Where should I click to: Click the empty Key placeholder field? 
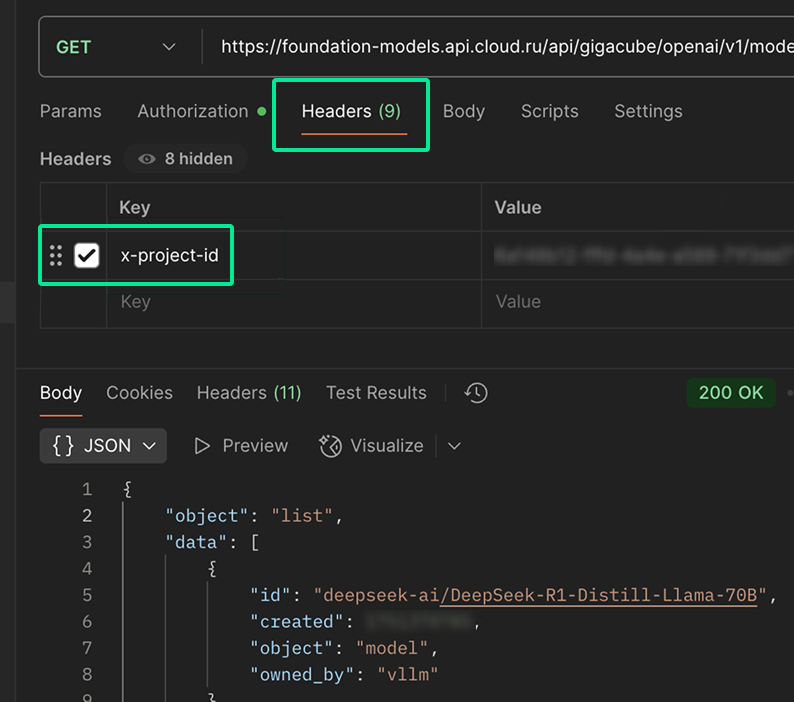pos(294,302)
